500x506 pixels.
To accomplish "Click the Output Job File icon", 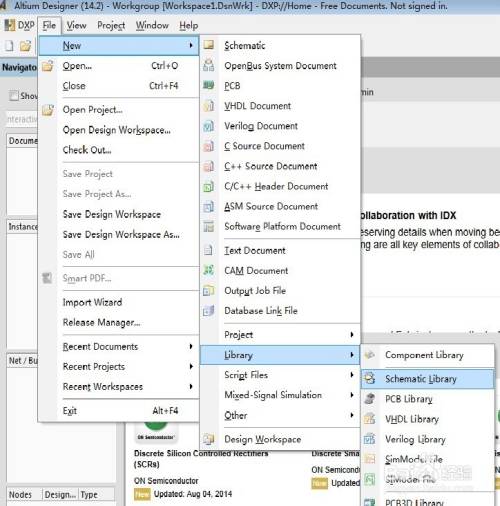I will point(209,290).
